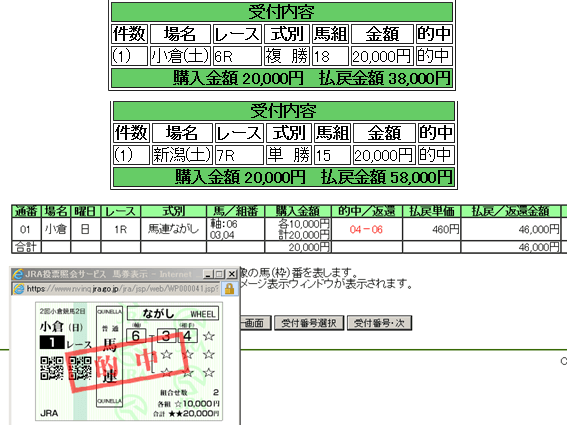Click the left QR code on the ticket
Image resolution: width=567 pixels, height=425 pixels.
[52, 368]
